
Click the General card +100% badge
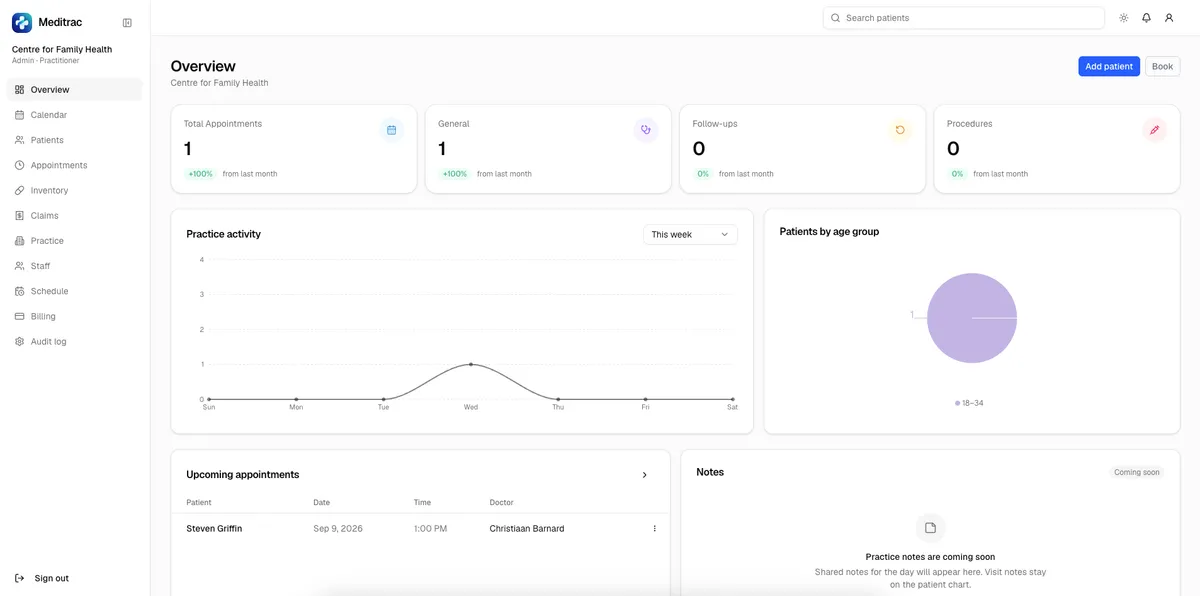coord(455,174)
